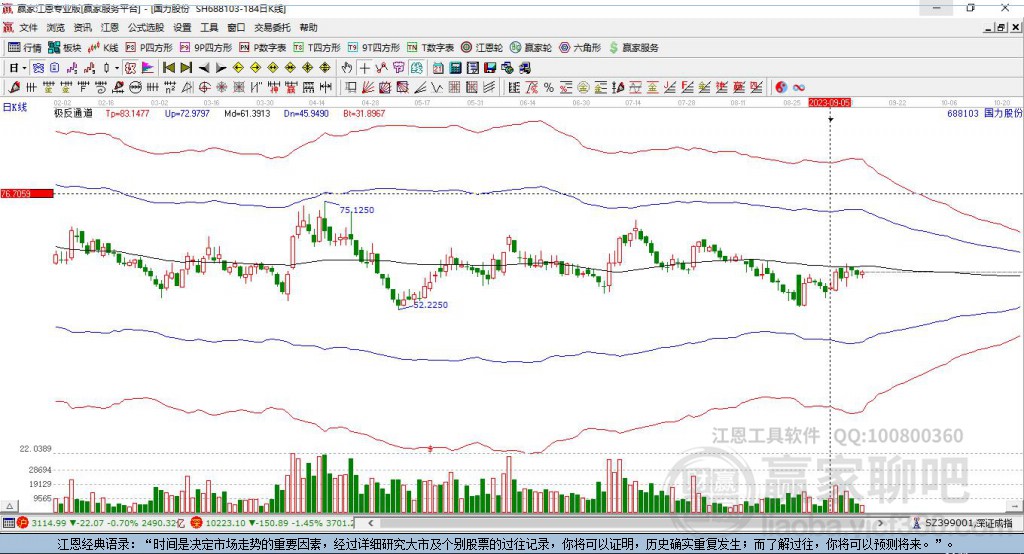Toggle the crosshair cursor tool
This screenshot has width=1024, height=554.
click(364, 68)
